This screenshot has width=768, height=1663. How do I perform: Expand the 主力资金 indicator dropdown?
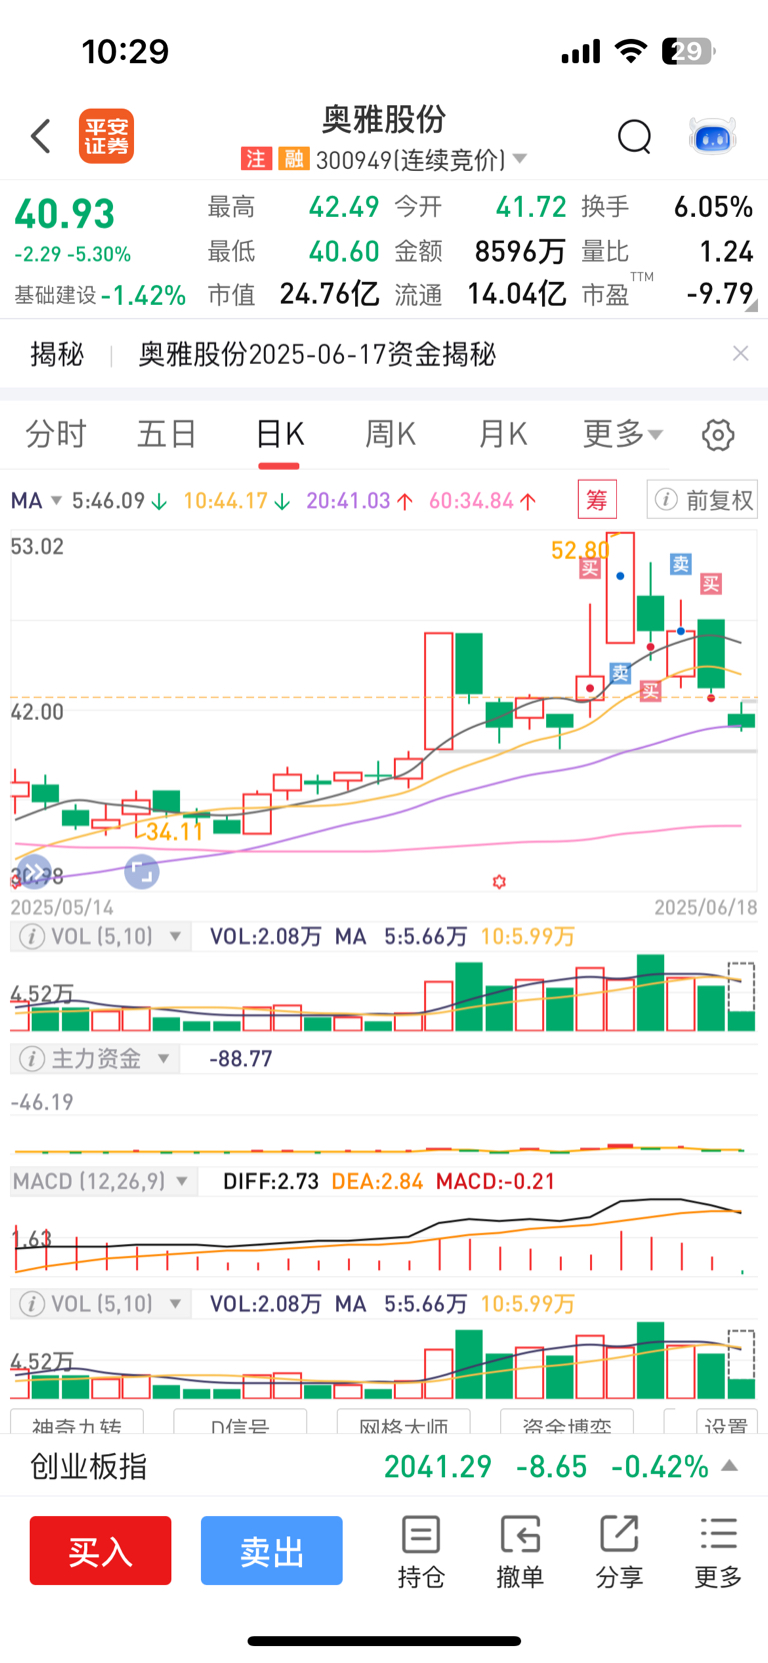click(x=163, y=1059)
